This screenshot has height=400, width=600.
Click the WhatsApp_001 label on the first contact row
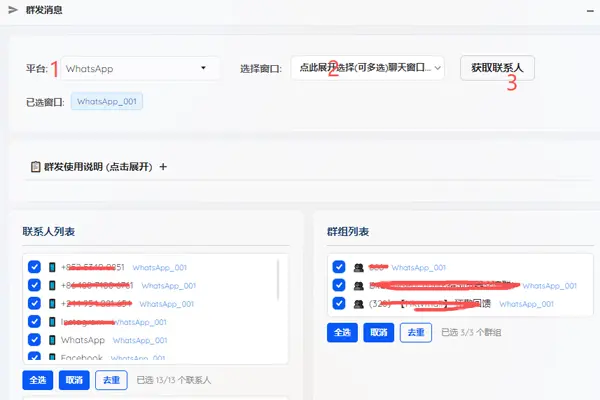tap(160, 268)
